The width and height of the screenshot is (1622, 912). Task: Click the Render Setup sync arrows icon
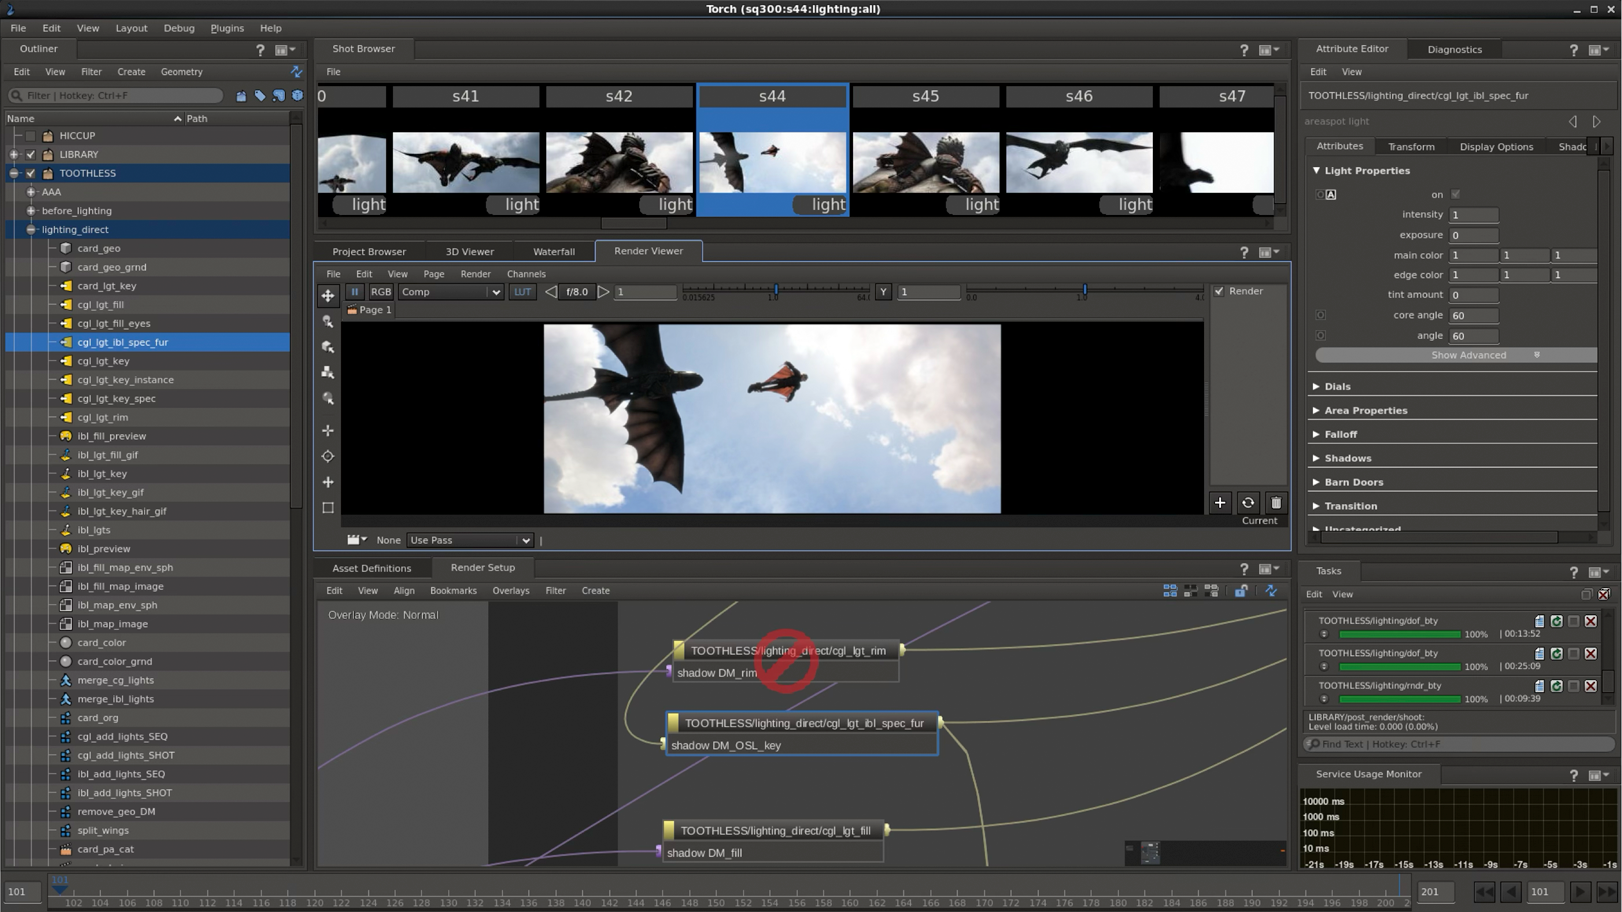[x=1271, y=591]
